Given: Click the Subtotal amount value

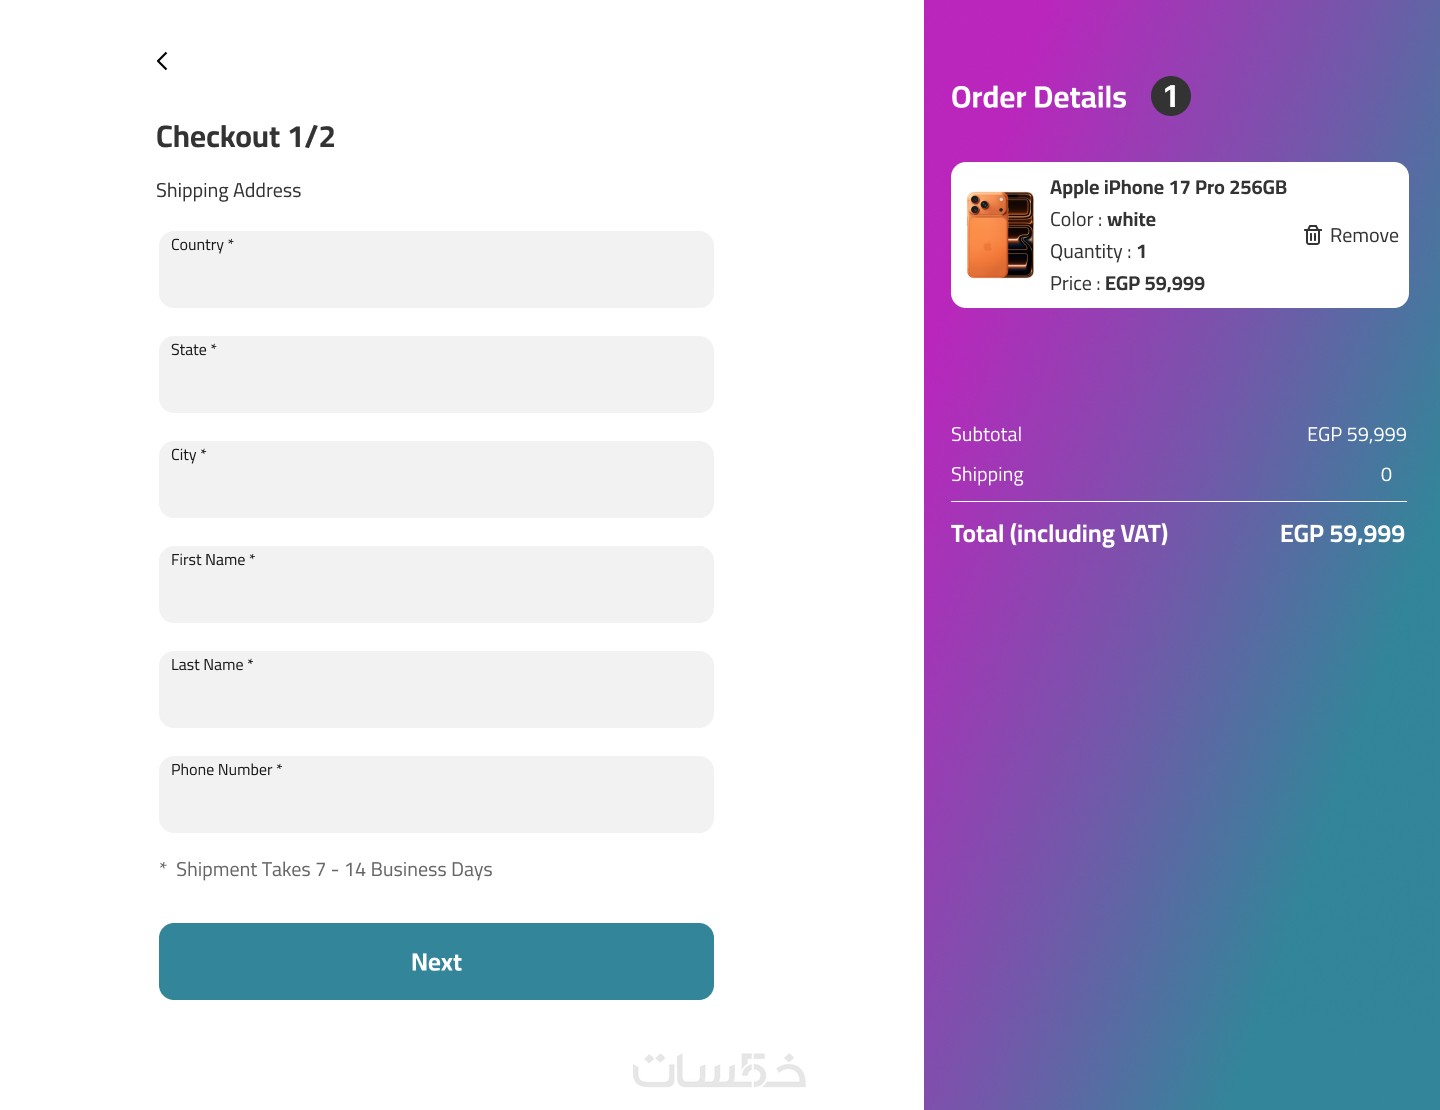Looking at the screenshot, I should click(1356, 434).
